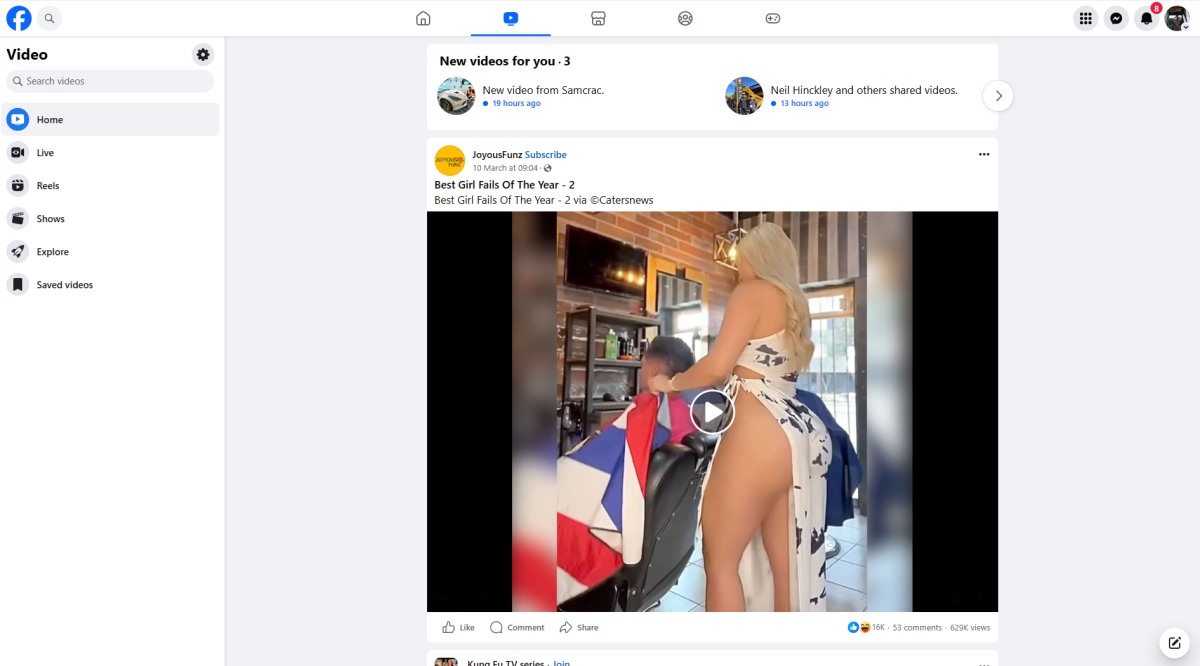Image resolution: width=1200 pixels, height=666 pixels.
Task: Open the Facebook search magnifier button
Action: [49, 18]
